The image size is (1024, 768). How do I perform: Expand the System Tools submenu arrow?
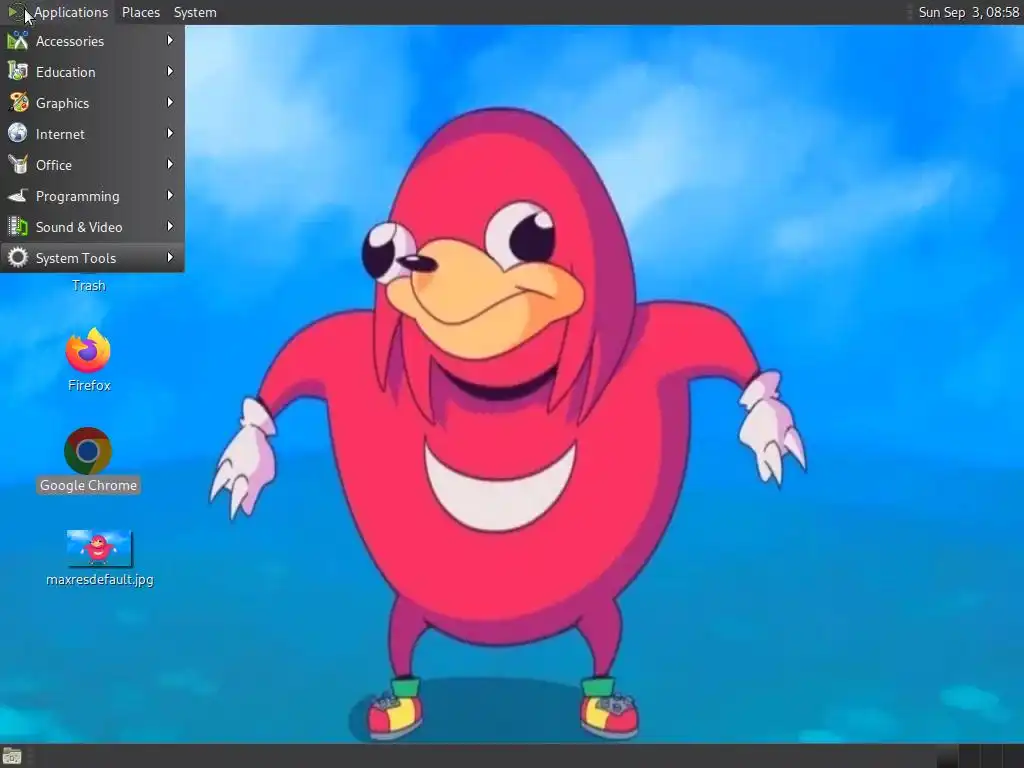[x=170, y=257]
